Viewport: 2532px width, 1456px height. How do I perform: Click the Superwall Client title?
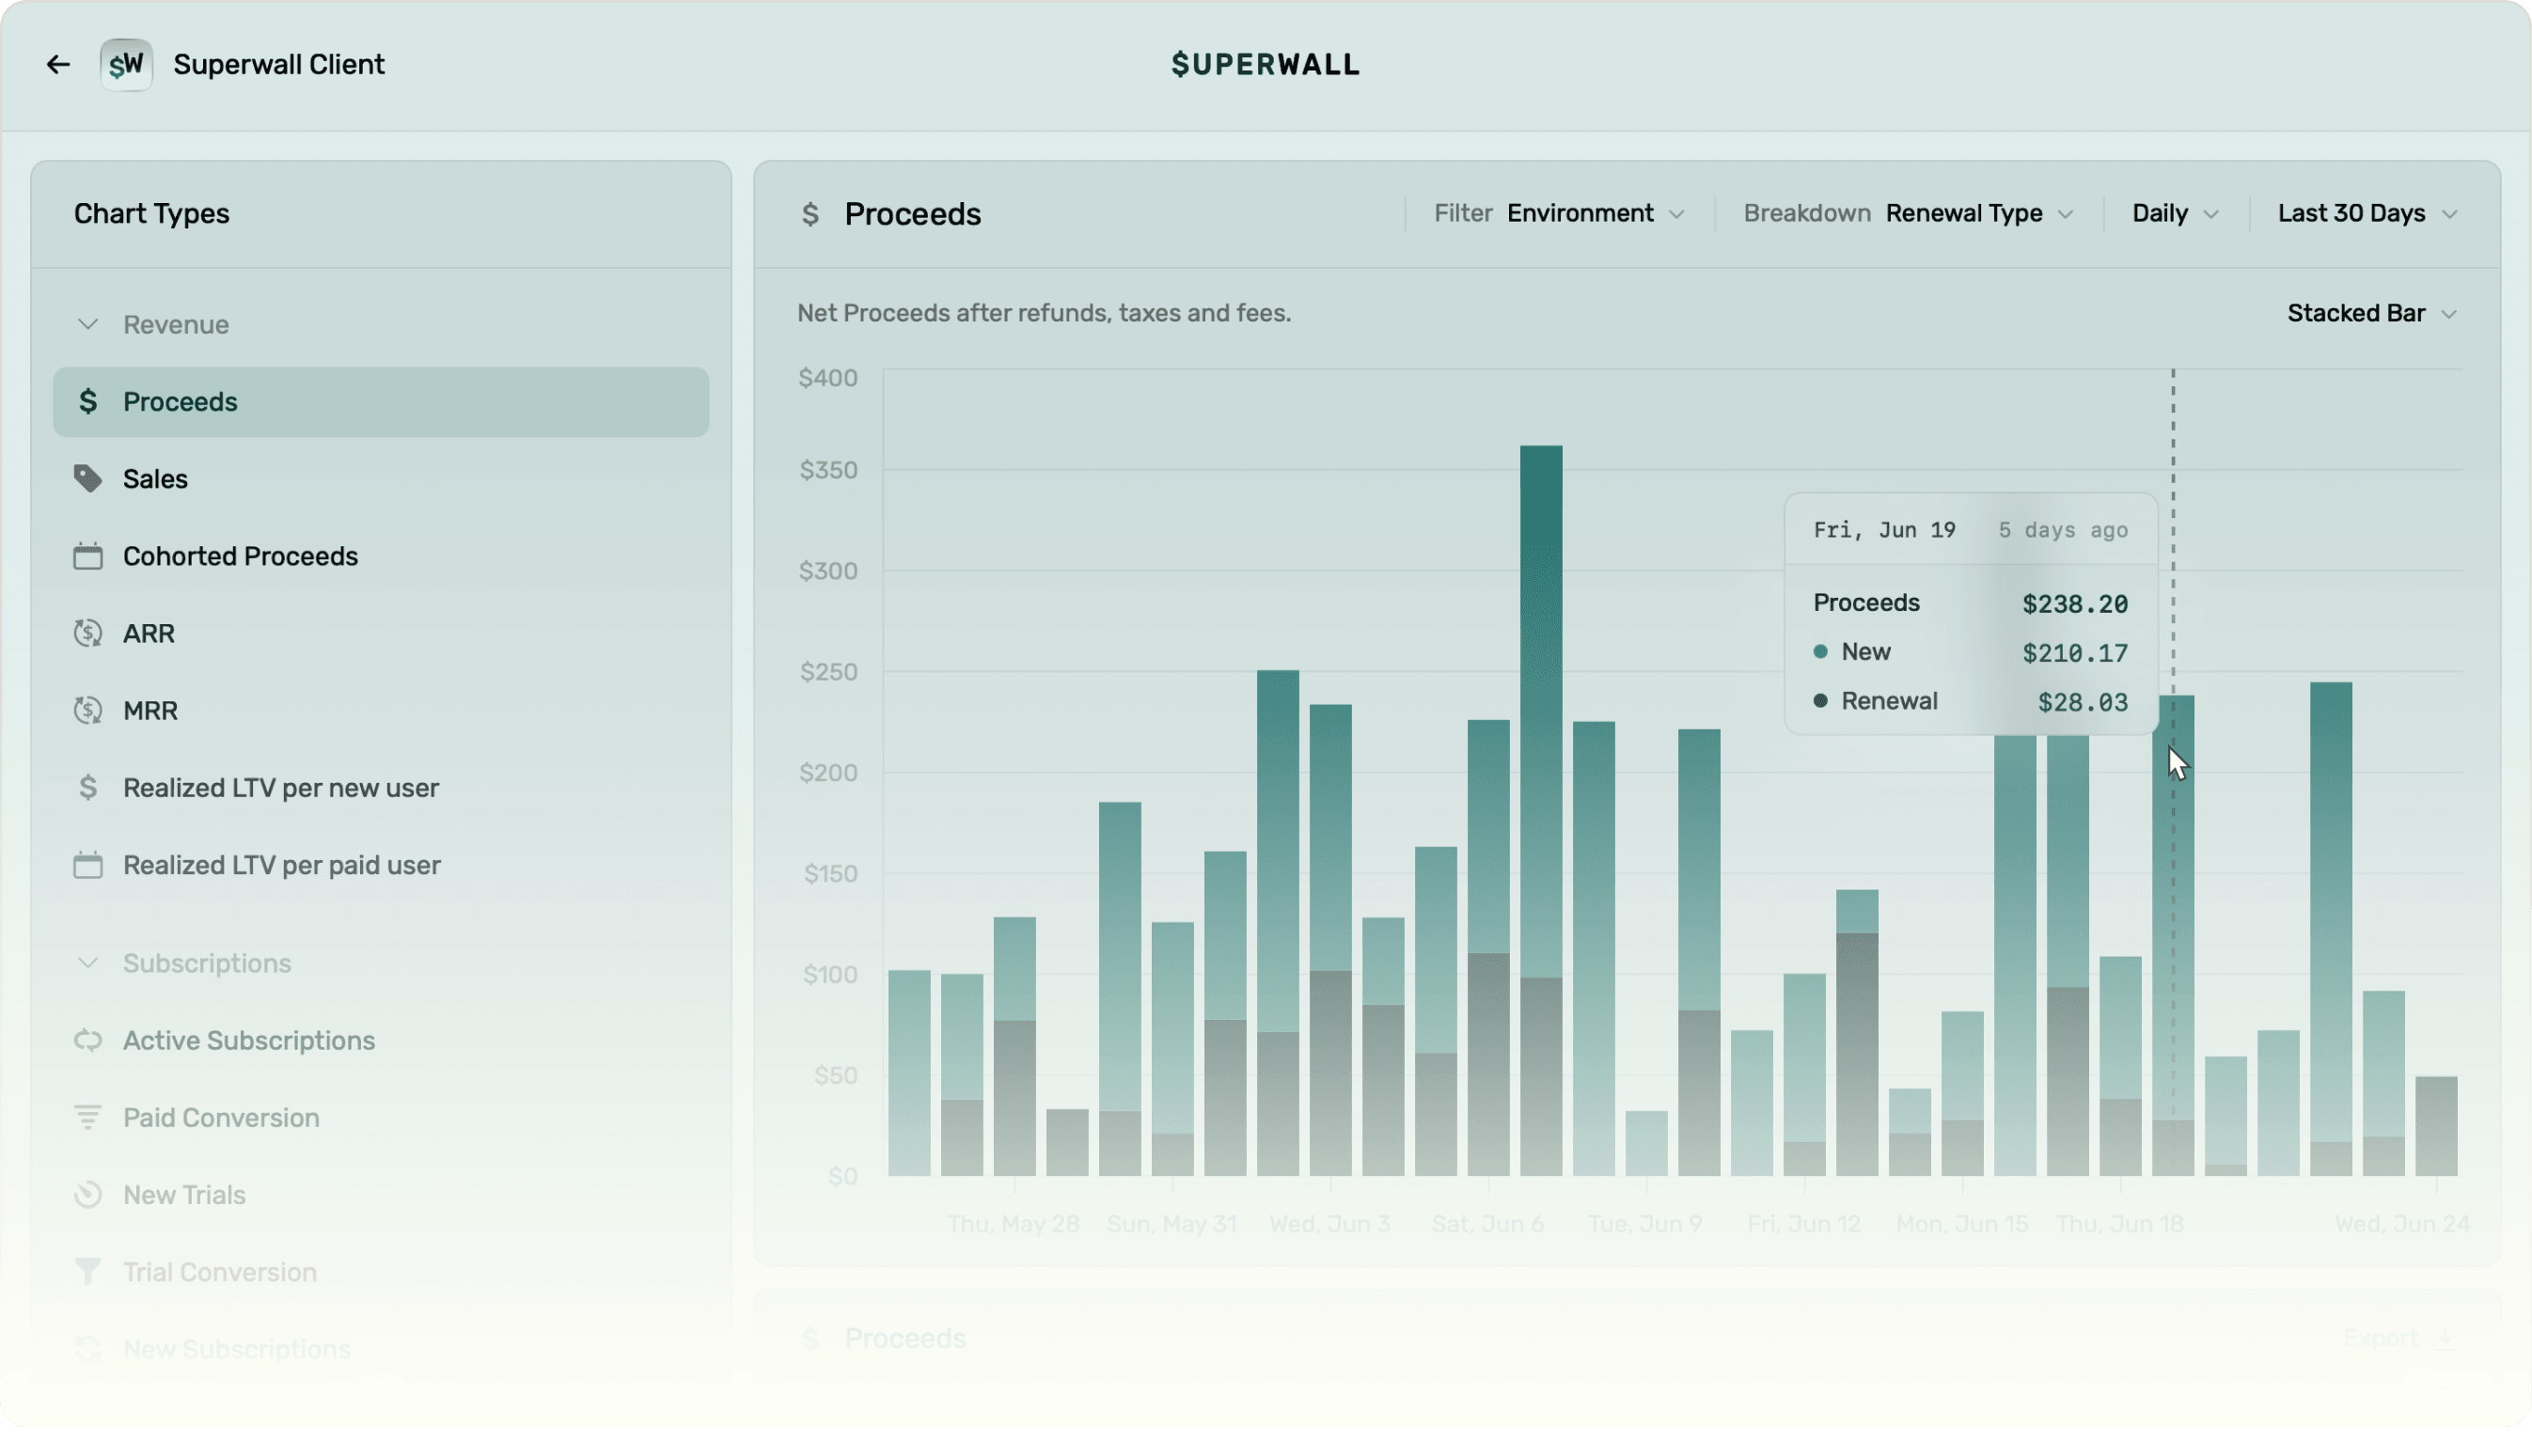[279, 65]
